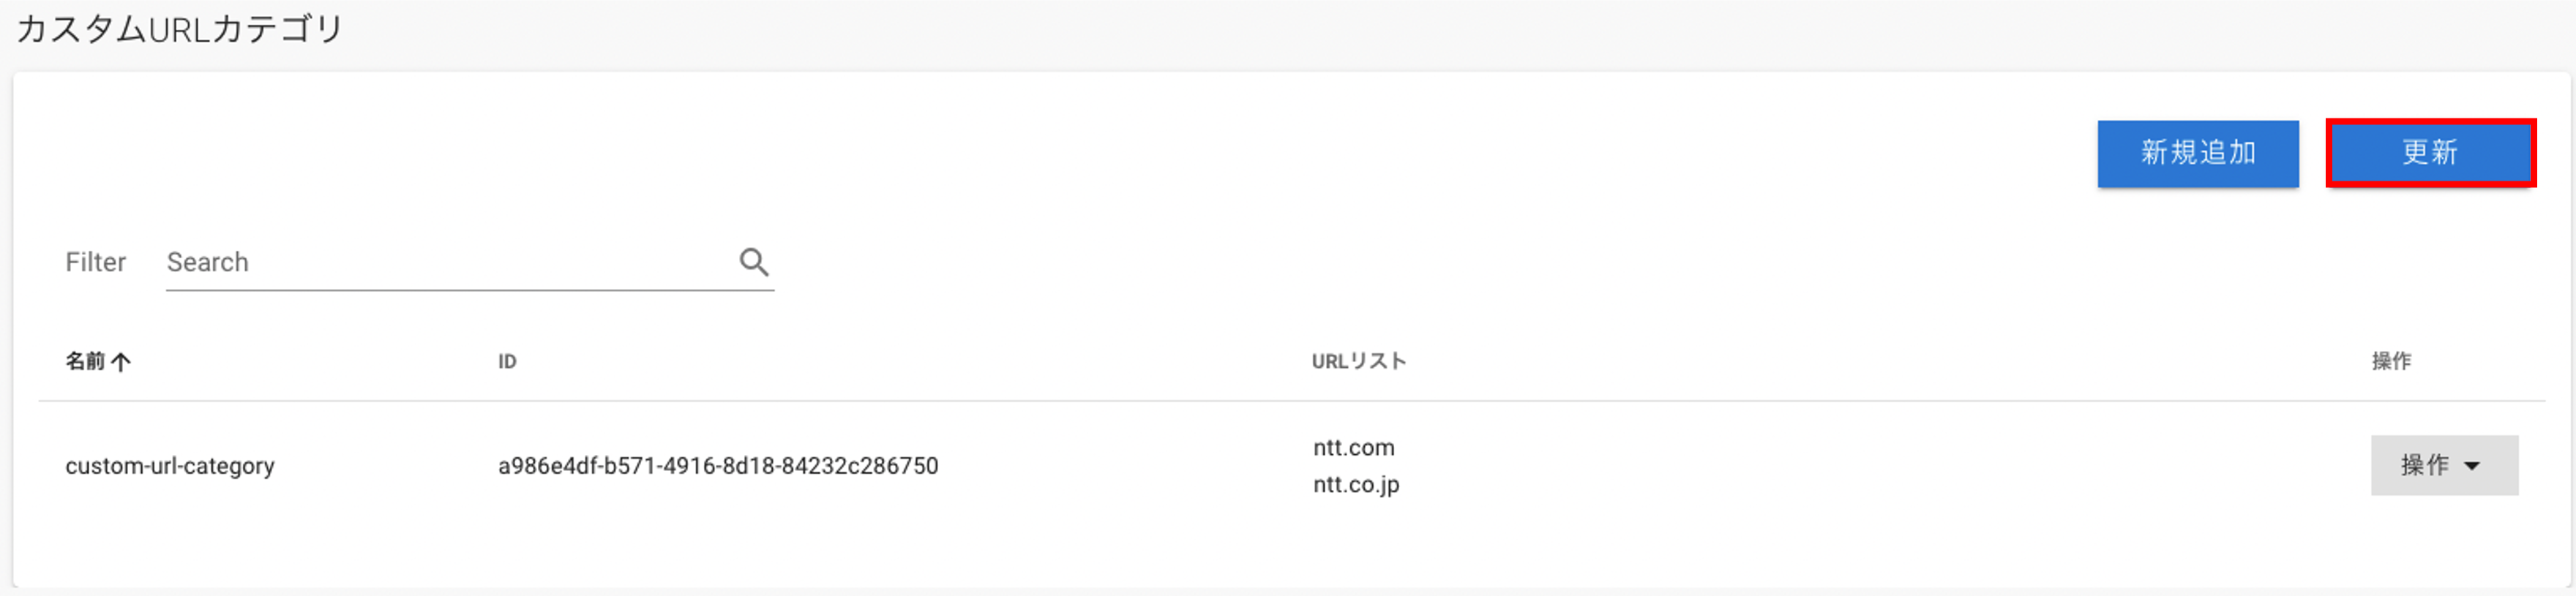
Task: Click the caret arrow on the 操作 button
Action: (x=2472, y=466)
